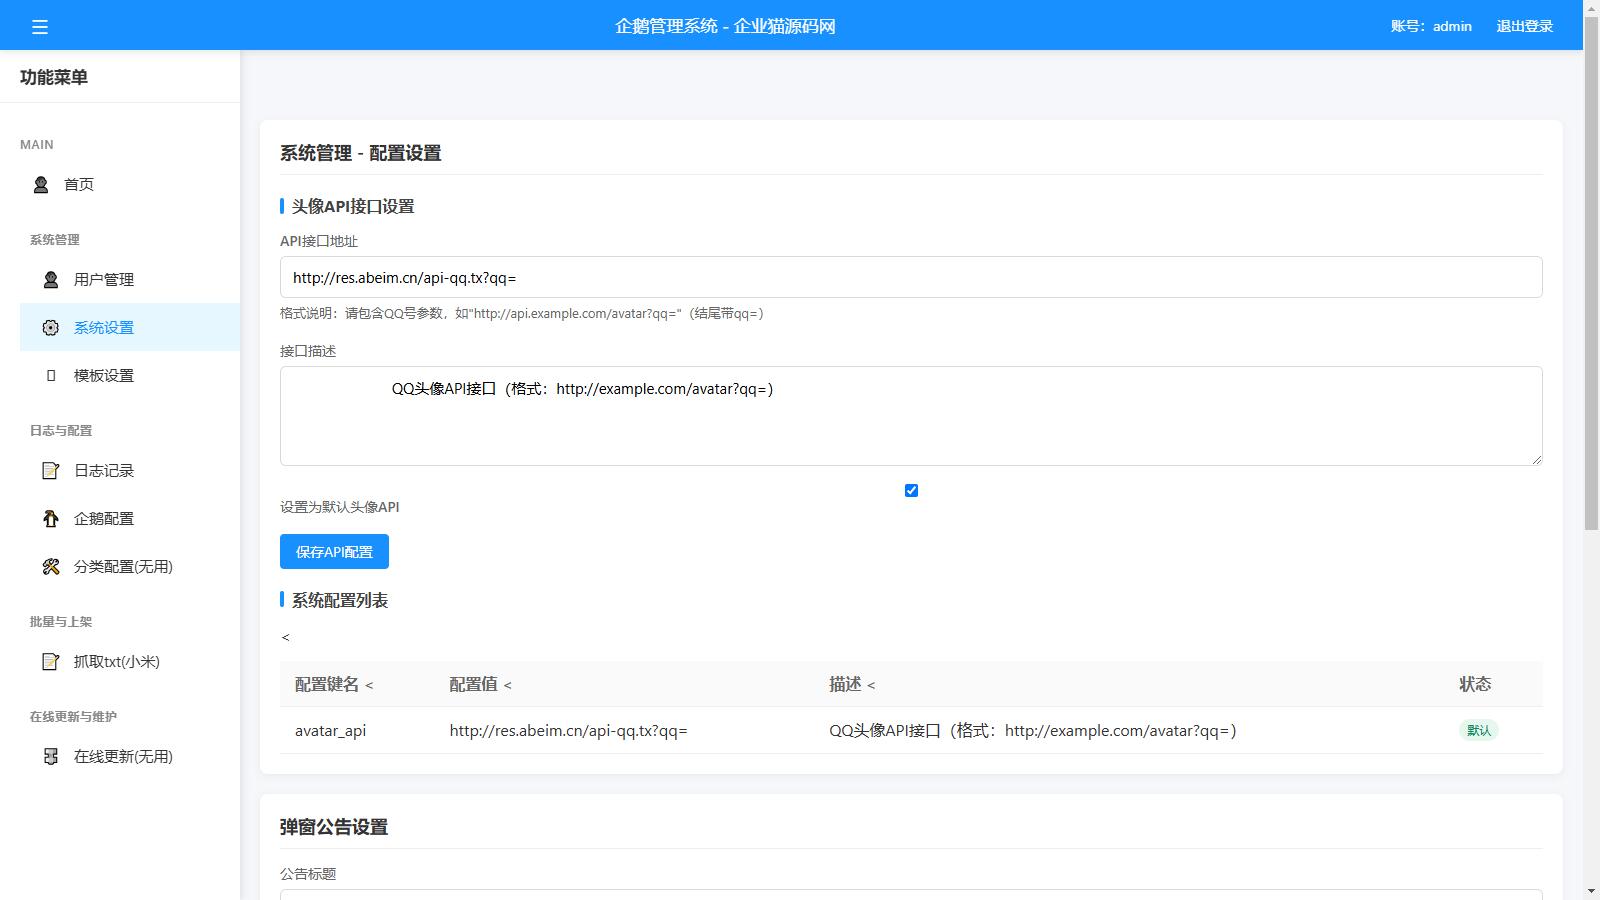Disable the 设置为默认头像API checkbox
Image resolution: width=1600 pixels, height=900 pixels.
tap(910, 490)
